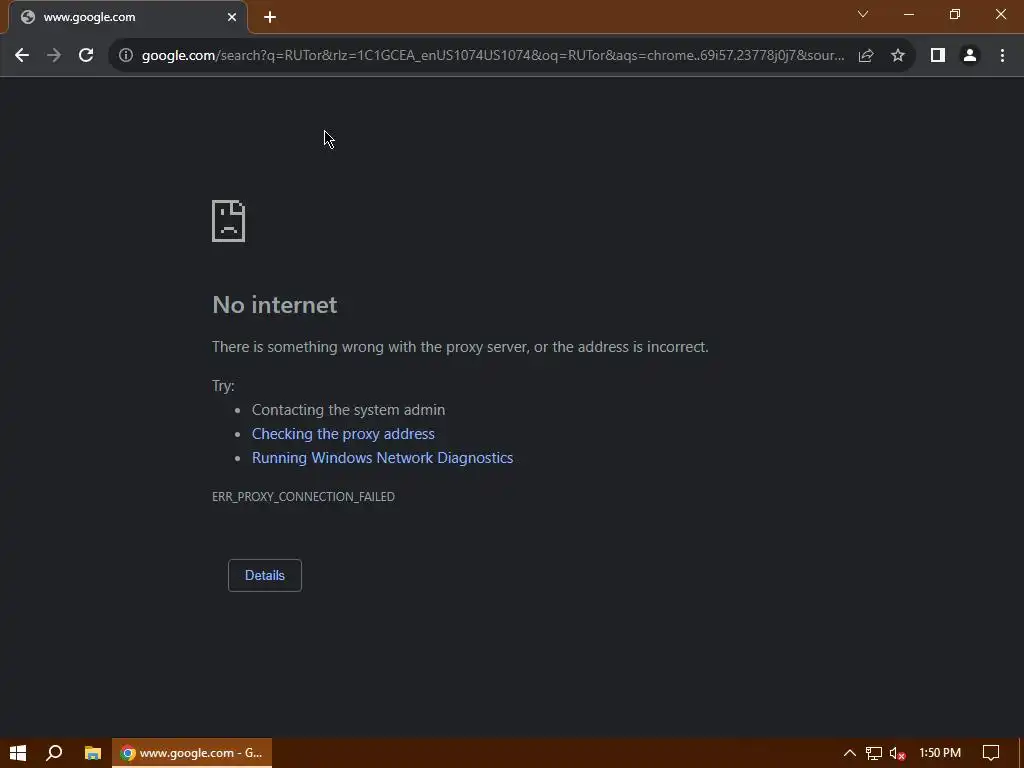
Task: Click the forward navigation arrow
Action: [x=54, y=56]
